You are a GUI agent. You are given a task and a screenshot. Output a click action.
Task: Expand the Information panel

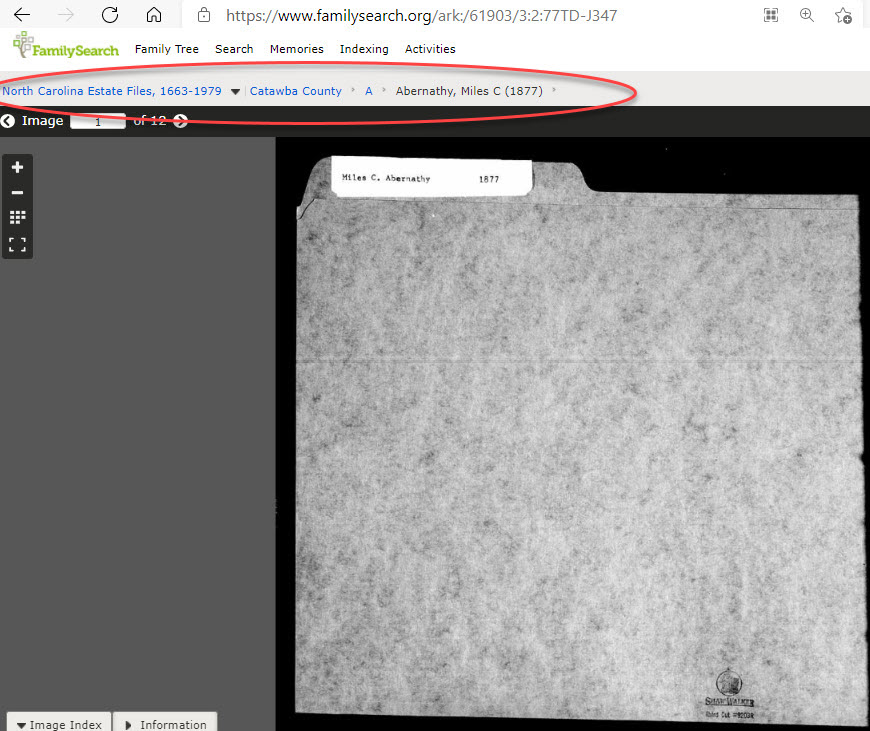pos(165,722)
